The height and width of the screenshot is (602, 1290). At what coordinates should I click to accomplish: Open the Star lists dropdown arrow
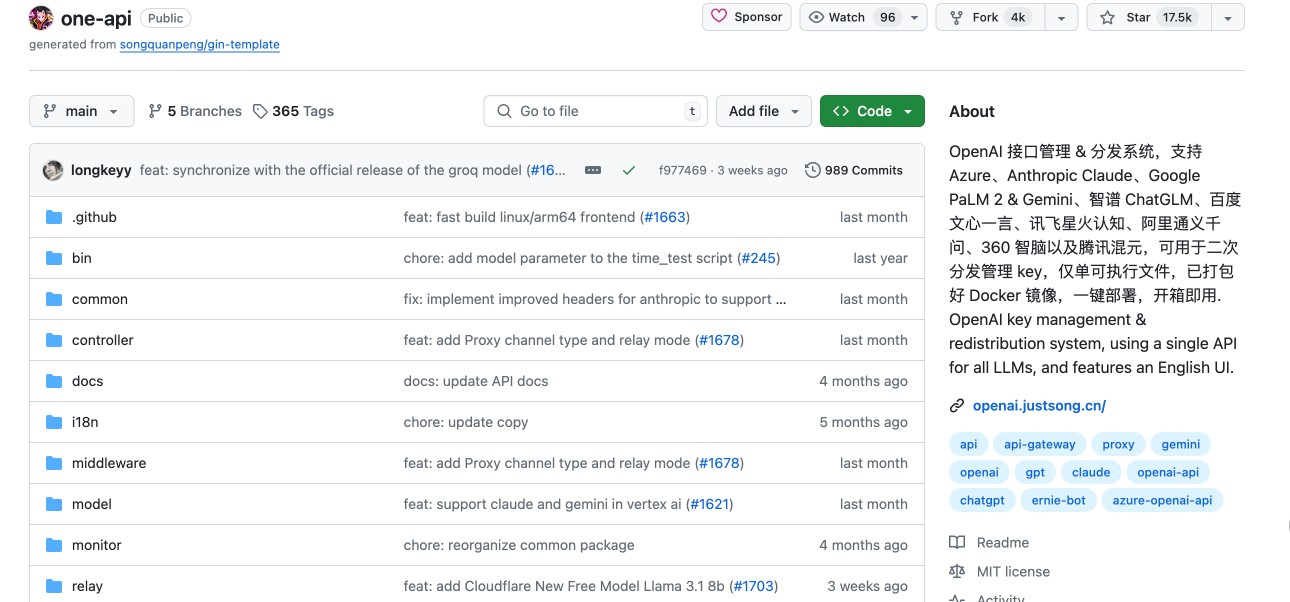(x=1228, y=18)
